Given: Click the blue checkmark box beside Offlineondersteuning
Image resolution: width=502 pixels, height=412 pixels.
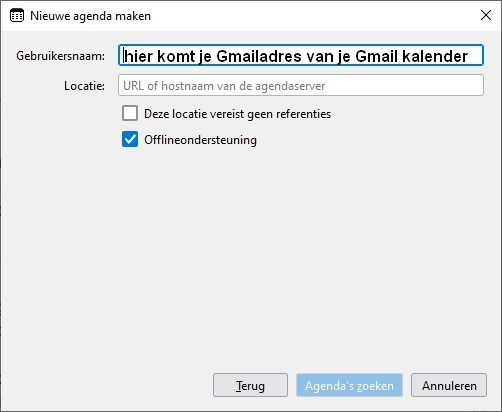Looking at the screenshot, I should (x=130, y=139).
